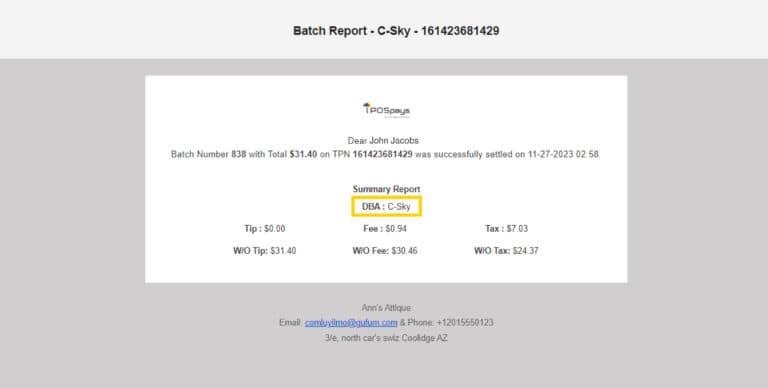Viewport: 768px width, 388px height.
Task: Select the DBA : C-Sky text
Action: (x=386, y=207)
